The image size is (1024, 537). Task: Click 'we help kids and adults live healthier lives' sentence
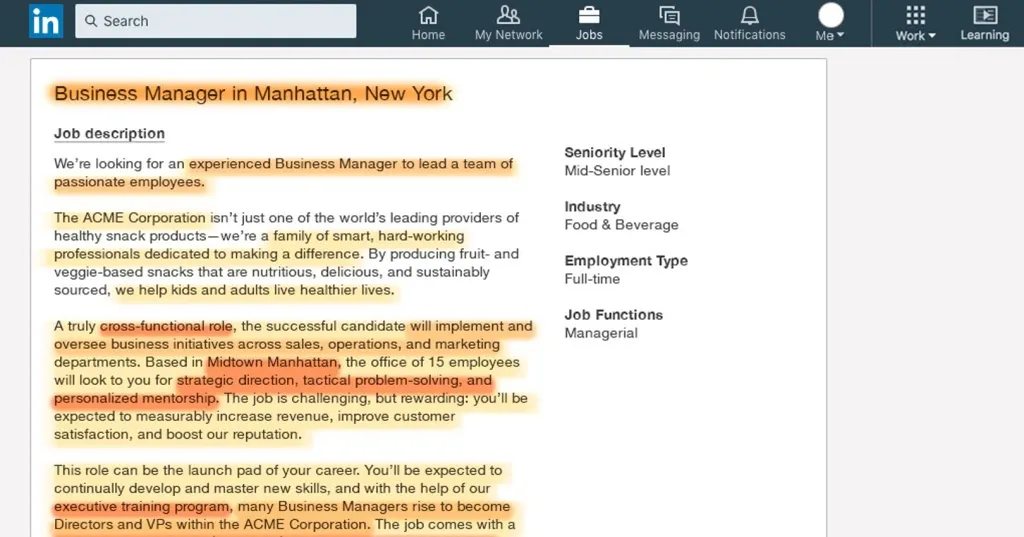[x=255, y=290]
